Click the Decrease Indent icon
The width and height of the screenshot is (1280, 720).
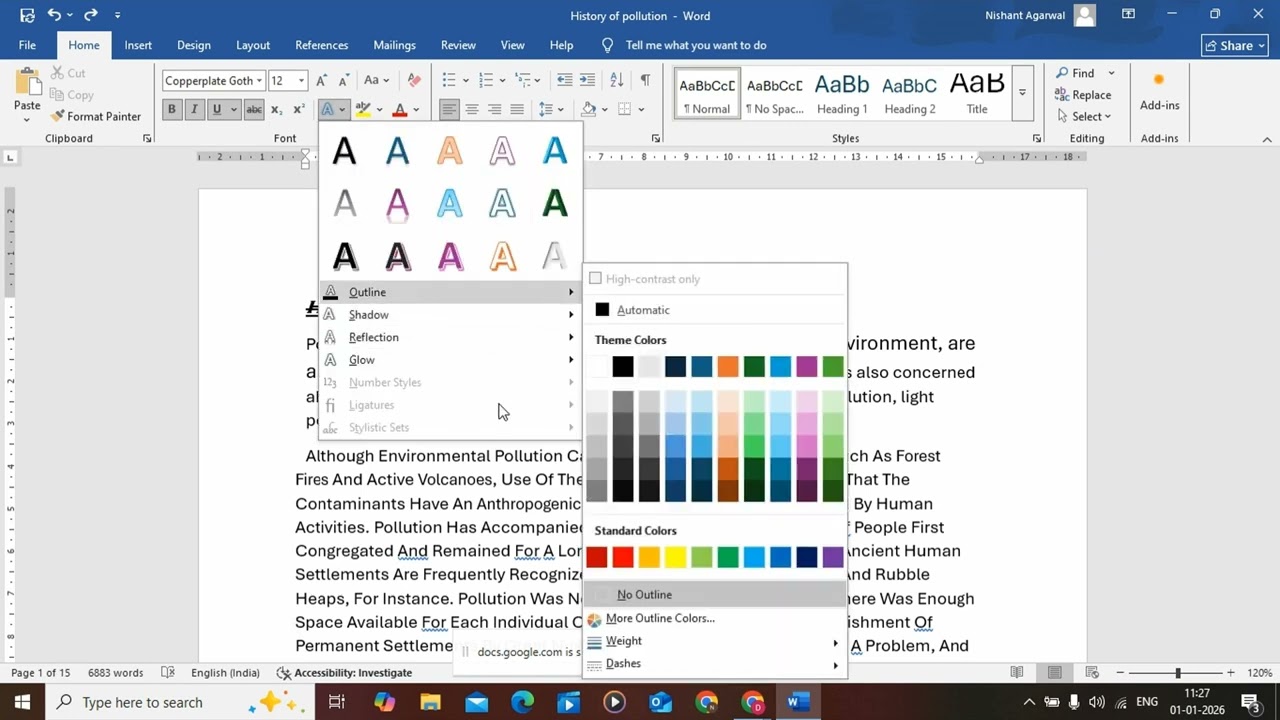coord(564,81)
